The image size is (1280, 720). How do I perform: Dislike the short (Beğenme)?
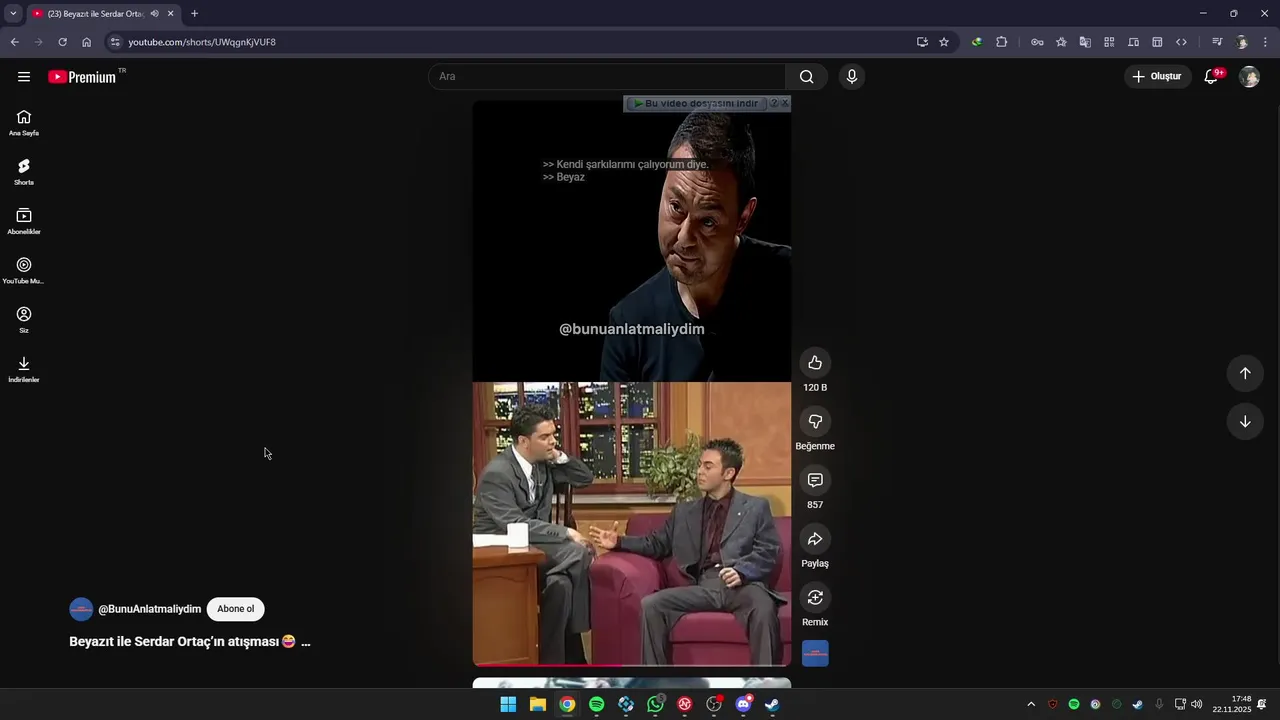point(815,422)
